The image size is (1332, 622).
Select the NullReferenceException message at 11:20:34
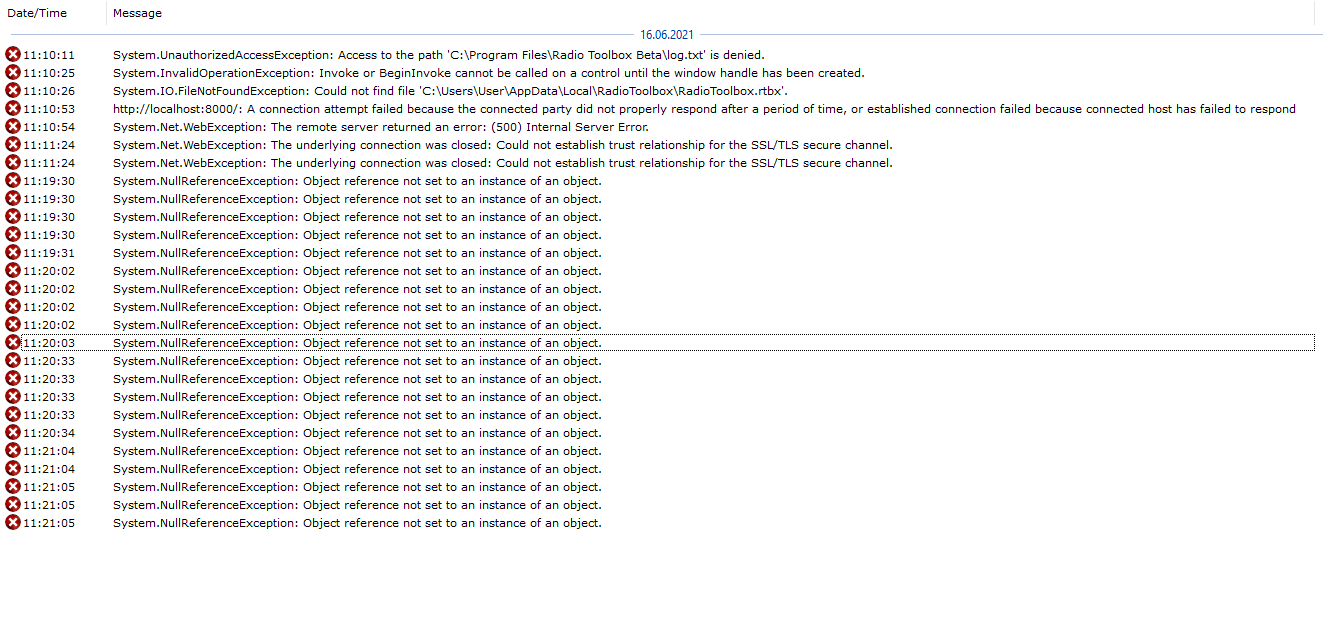tap(357, 433)
